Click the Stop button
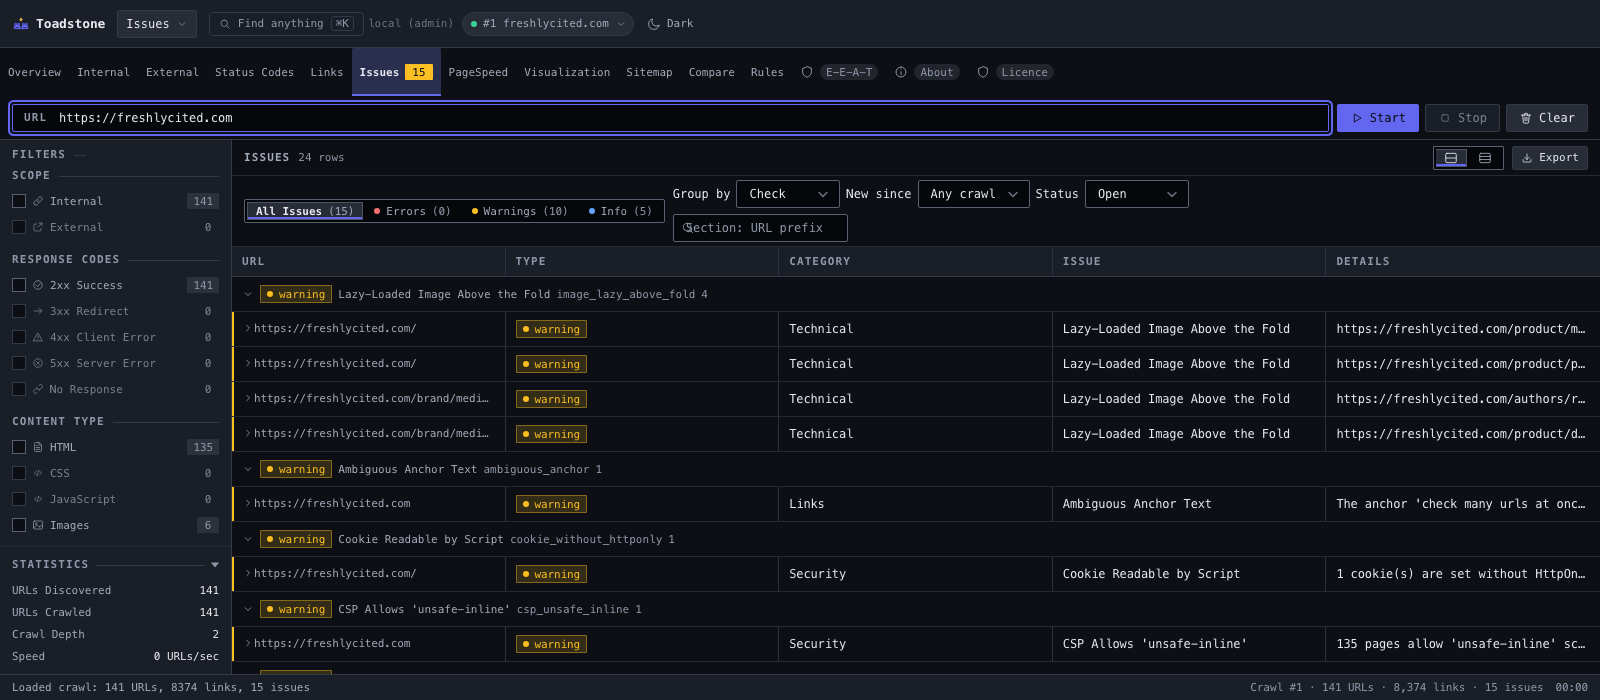Image resolution: width=1600 pixels, height=700 pixels. tap(1462, 118)
